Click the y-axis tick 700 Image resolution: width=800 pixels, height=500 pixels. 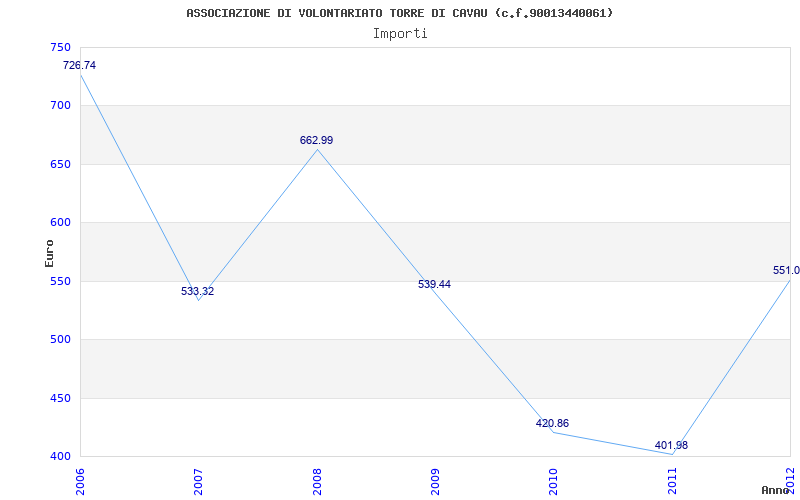coord(60,106)
